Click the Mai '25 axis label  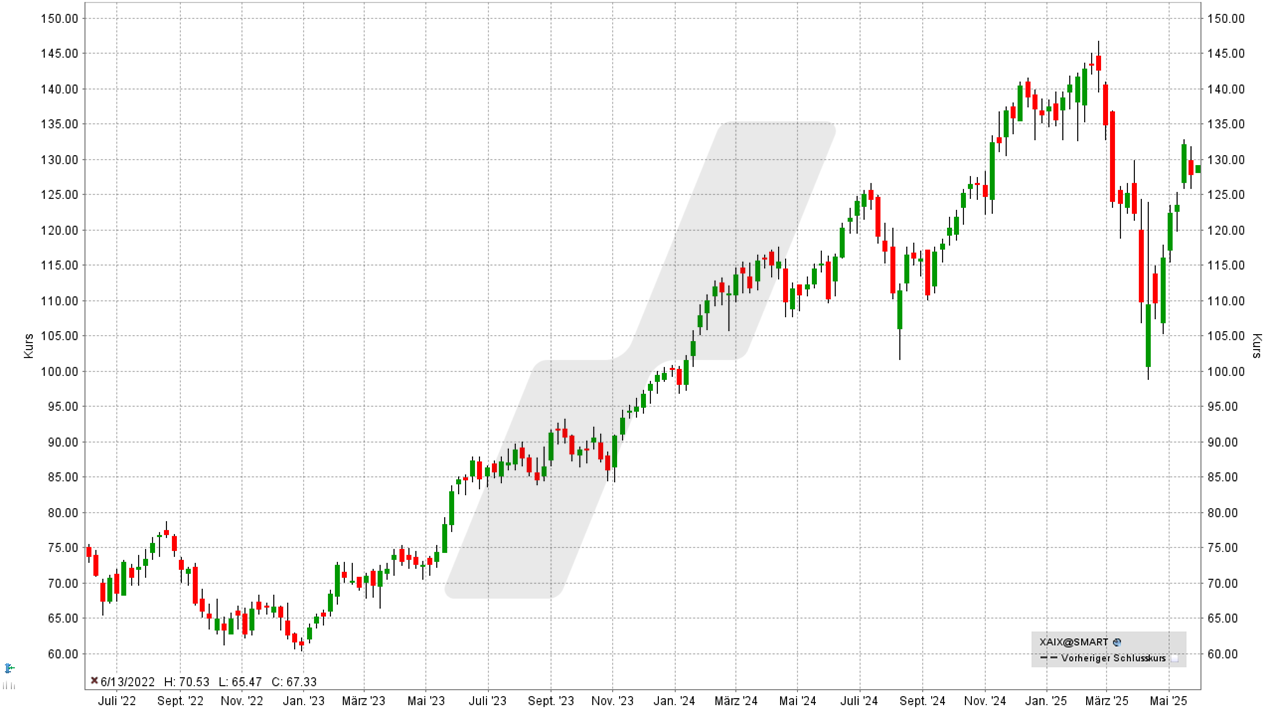tap(1167, 702)
